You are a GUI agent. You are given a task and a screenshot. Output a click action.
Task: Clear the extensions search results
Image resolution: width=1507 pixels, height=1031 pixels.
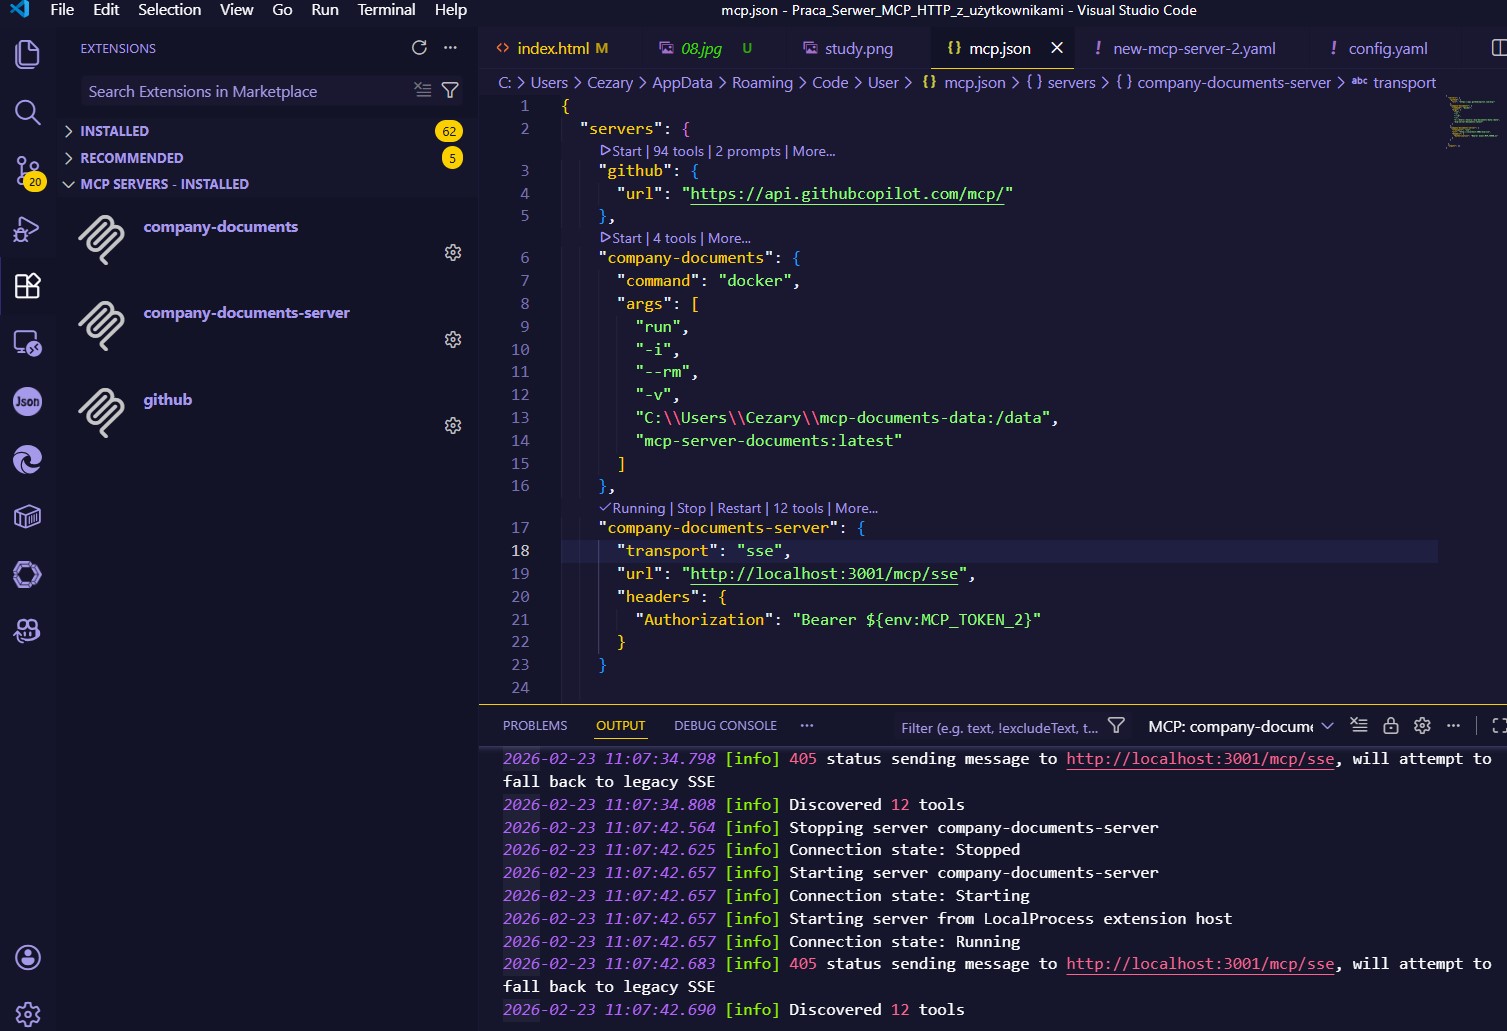point(423,91)
